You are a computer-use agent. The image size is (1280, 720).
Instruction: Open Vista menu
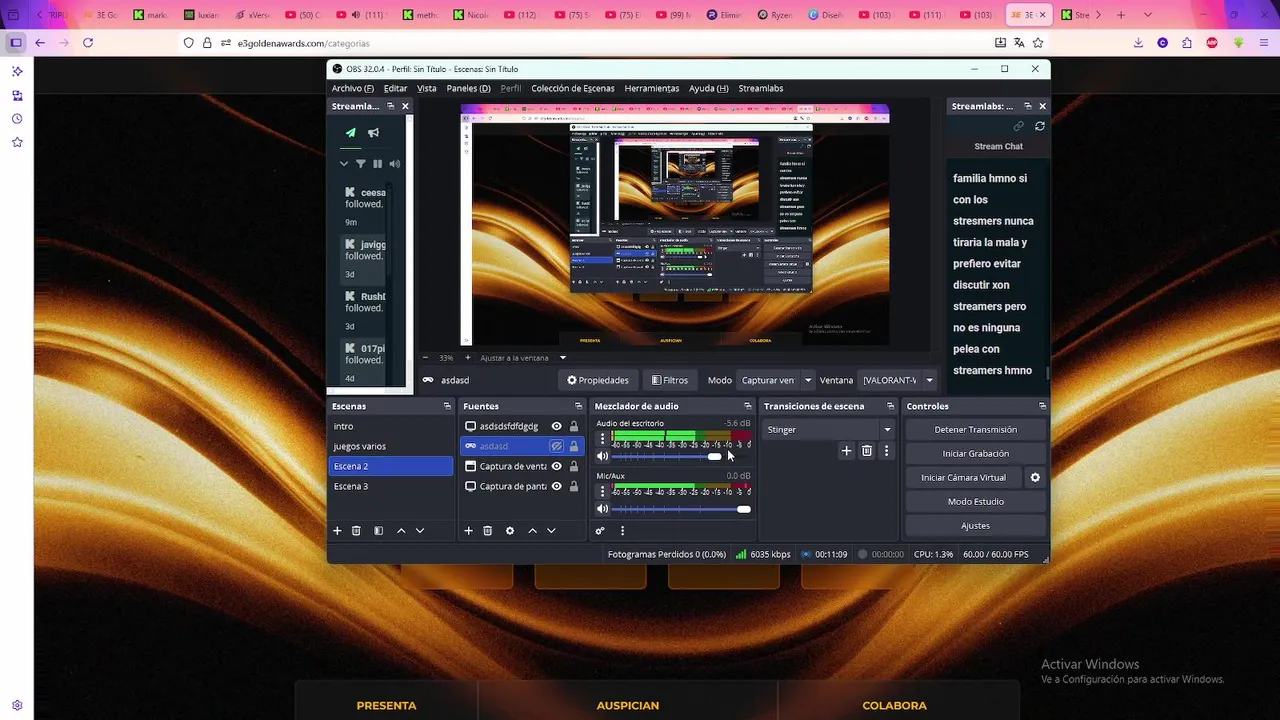coord(427,88)
